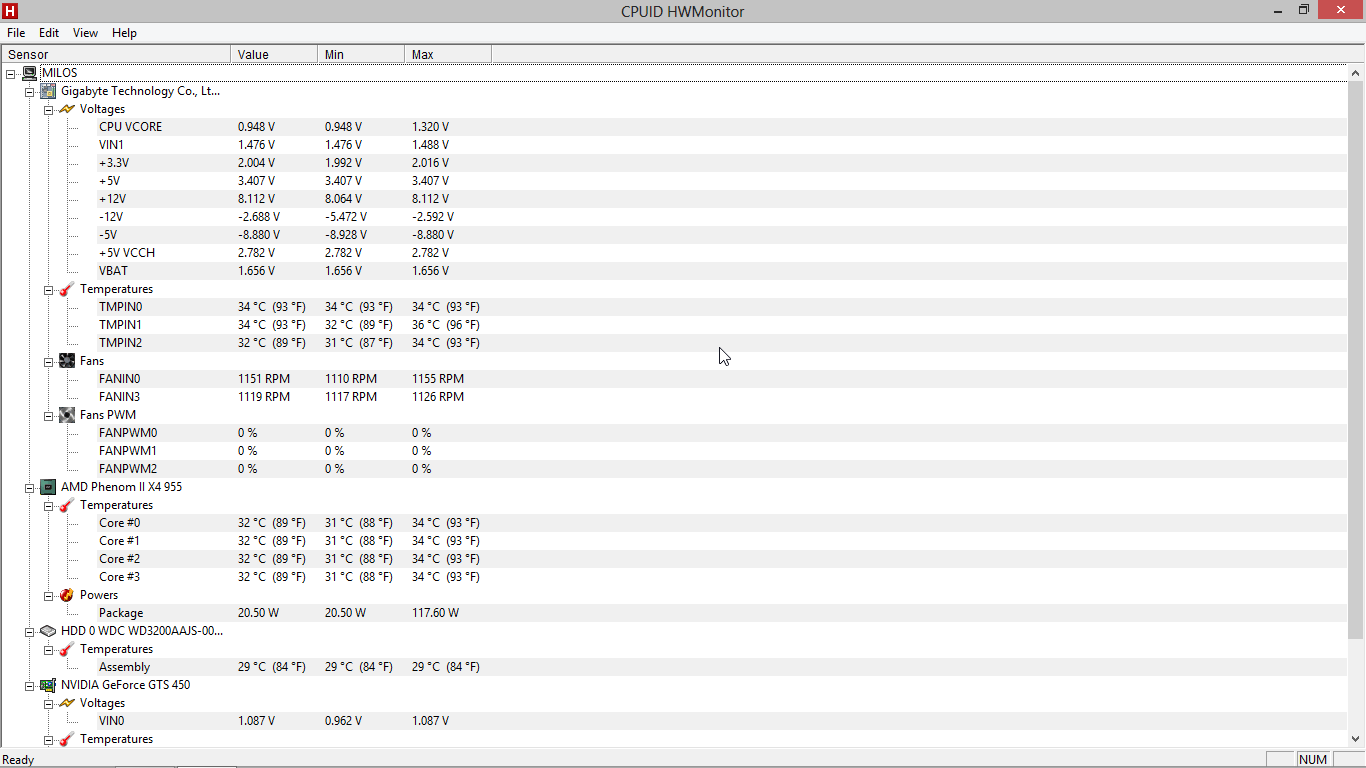Open the Help menu
The image size is (1366, 768).
pos(124,33)
